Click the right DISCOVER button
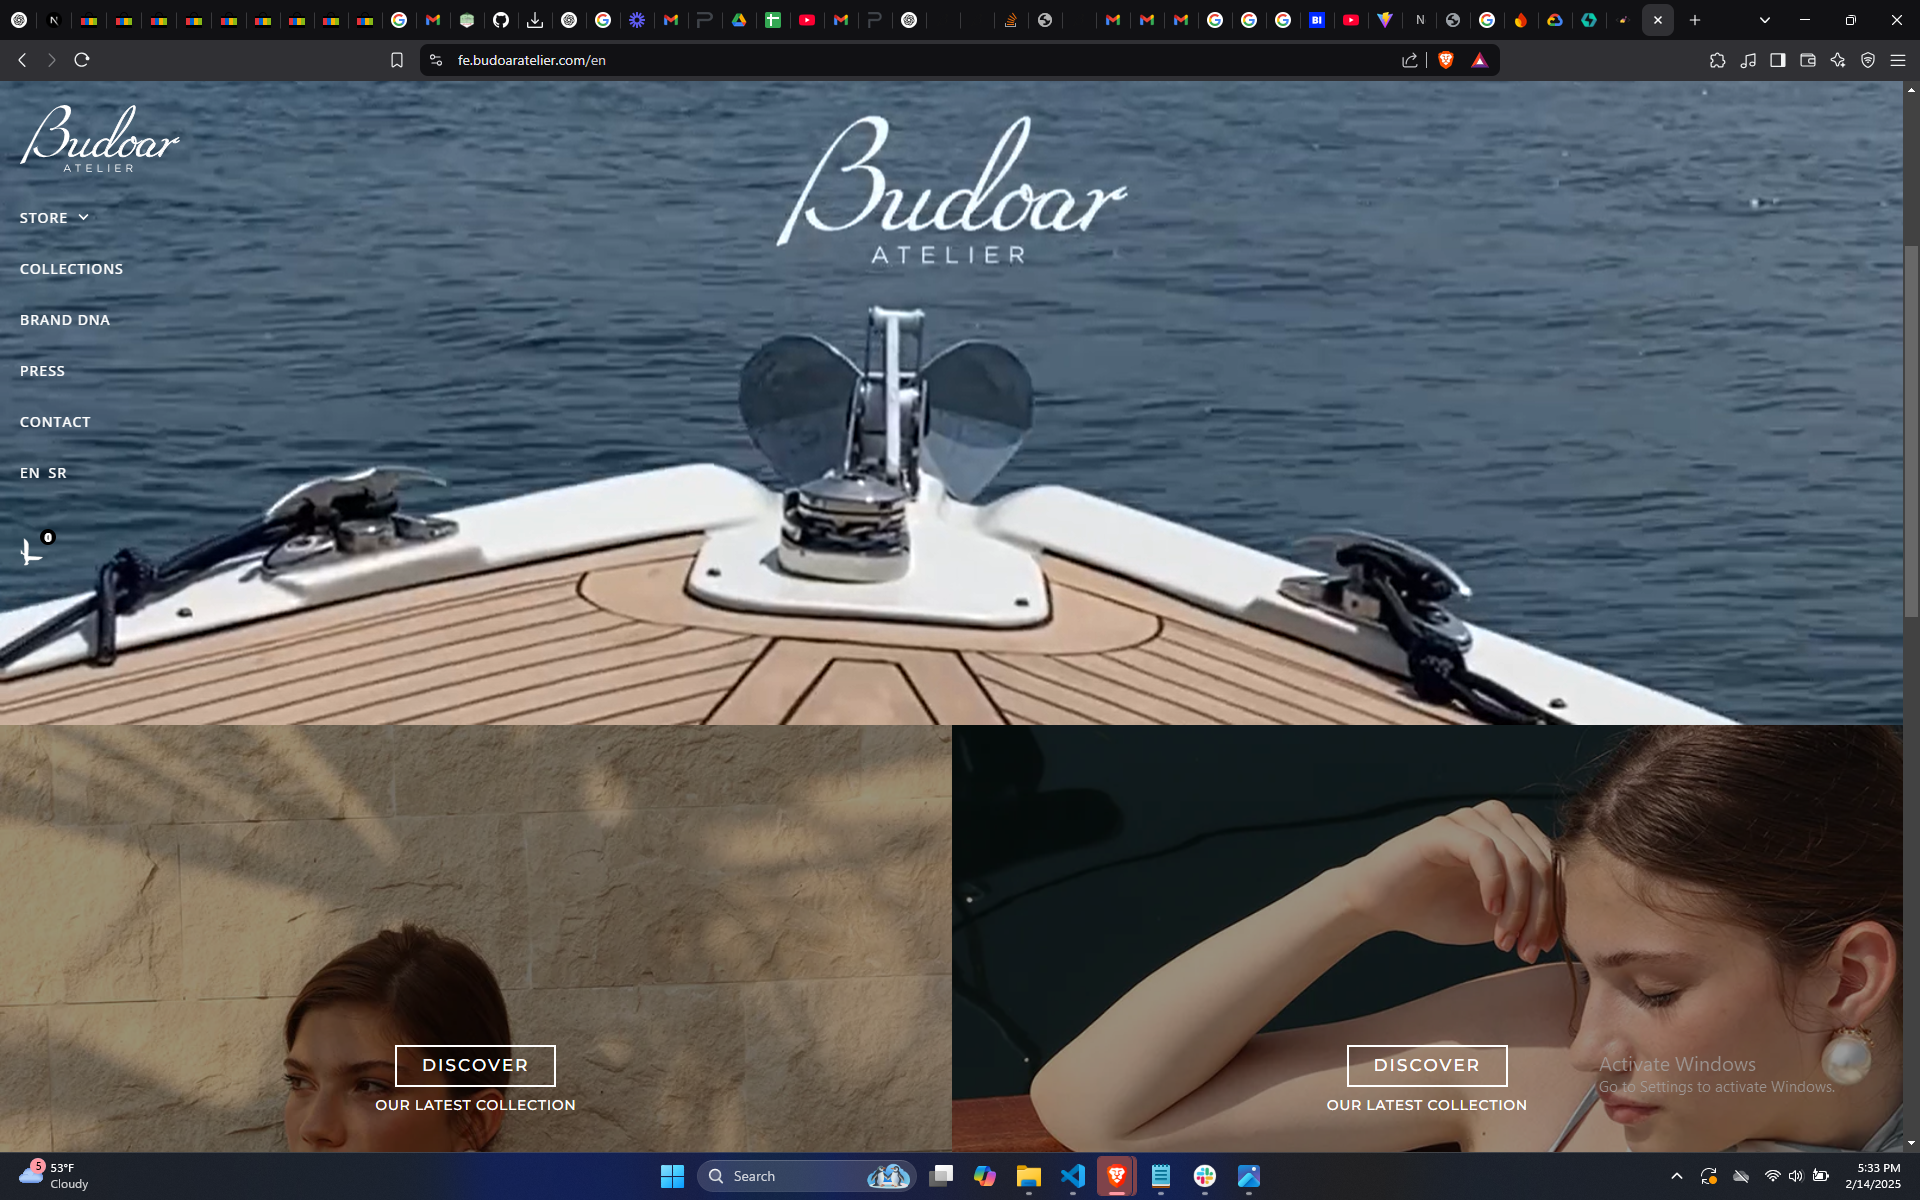Image resolution: width=1920 pixels, height=1200 pixels. pyautogui.click(x=1427, y=1066)
